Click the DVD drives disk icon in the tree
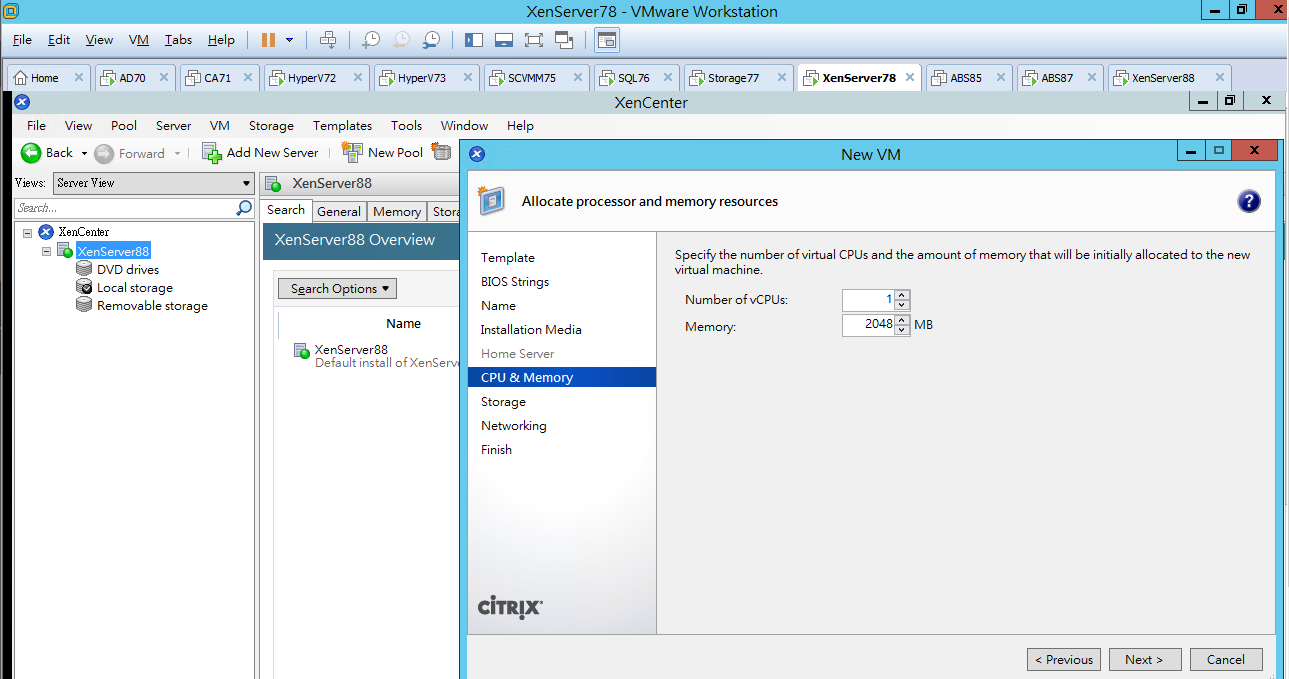The height and width of the screenshot is (679, 1289). pyautogui.click(x=85, y=269)
